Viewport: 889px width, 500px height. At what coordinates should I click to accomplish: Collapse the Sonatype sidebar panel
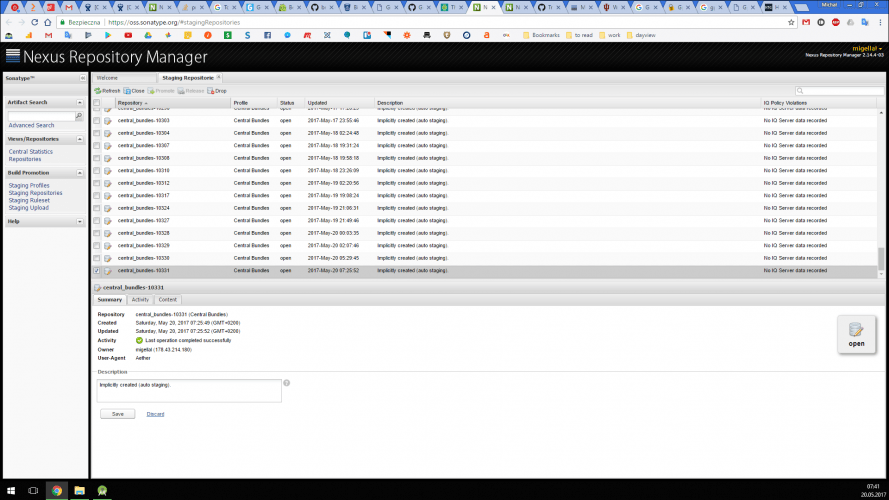coord(83,78)
